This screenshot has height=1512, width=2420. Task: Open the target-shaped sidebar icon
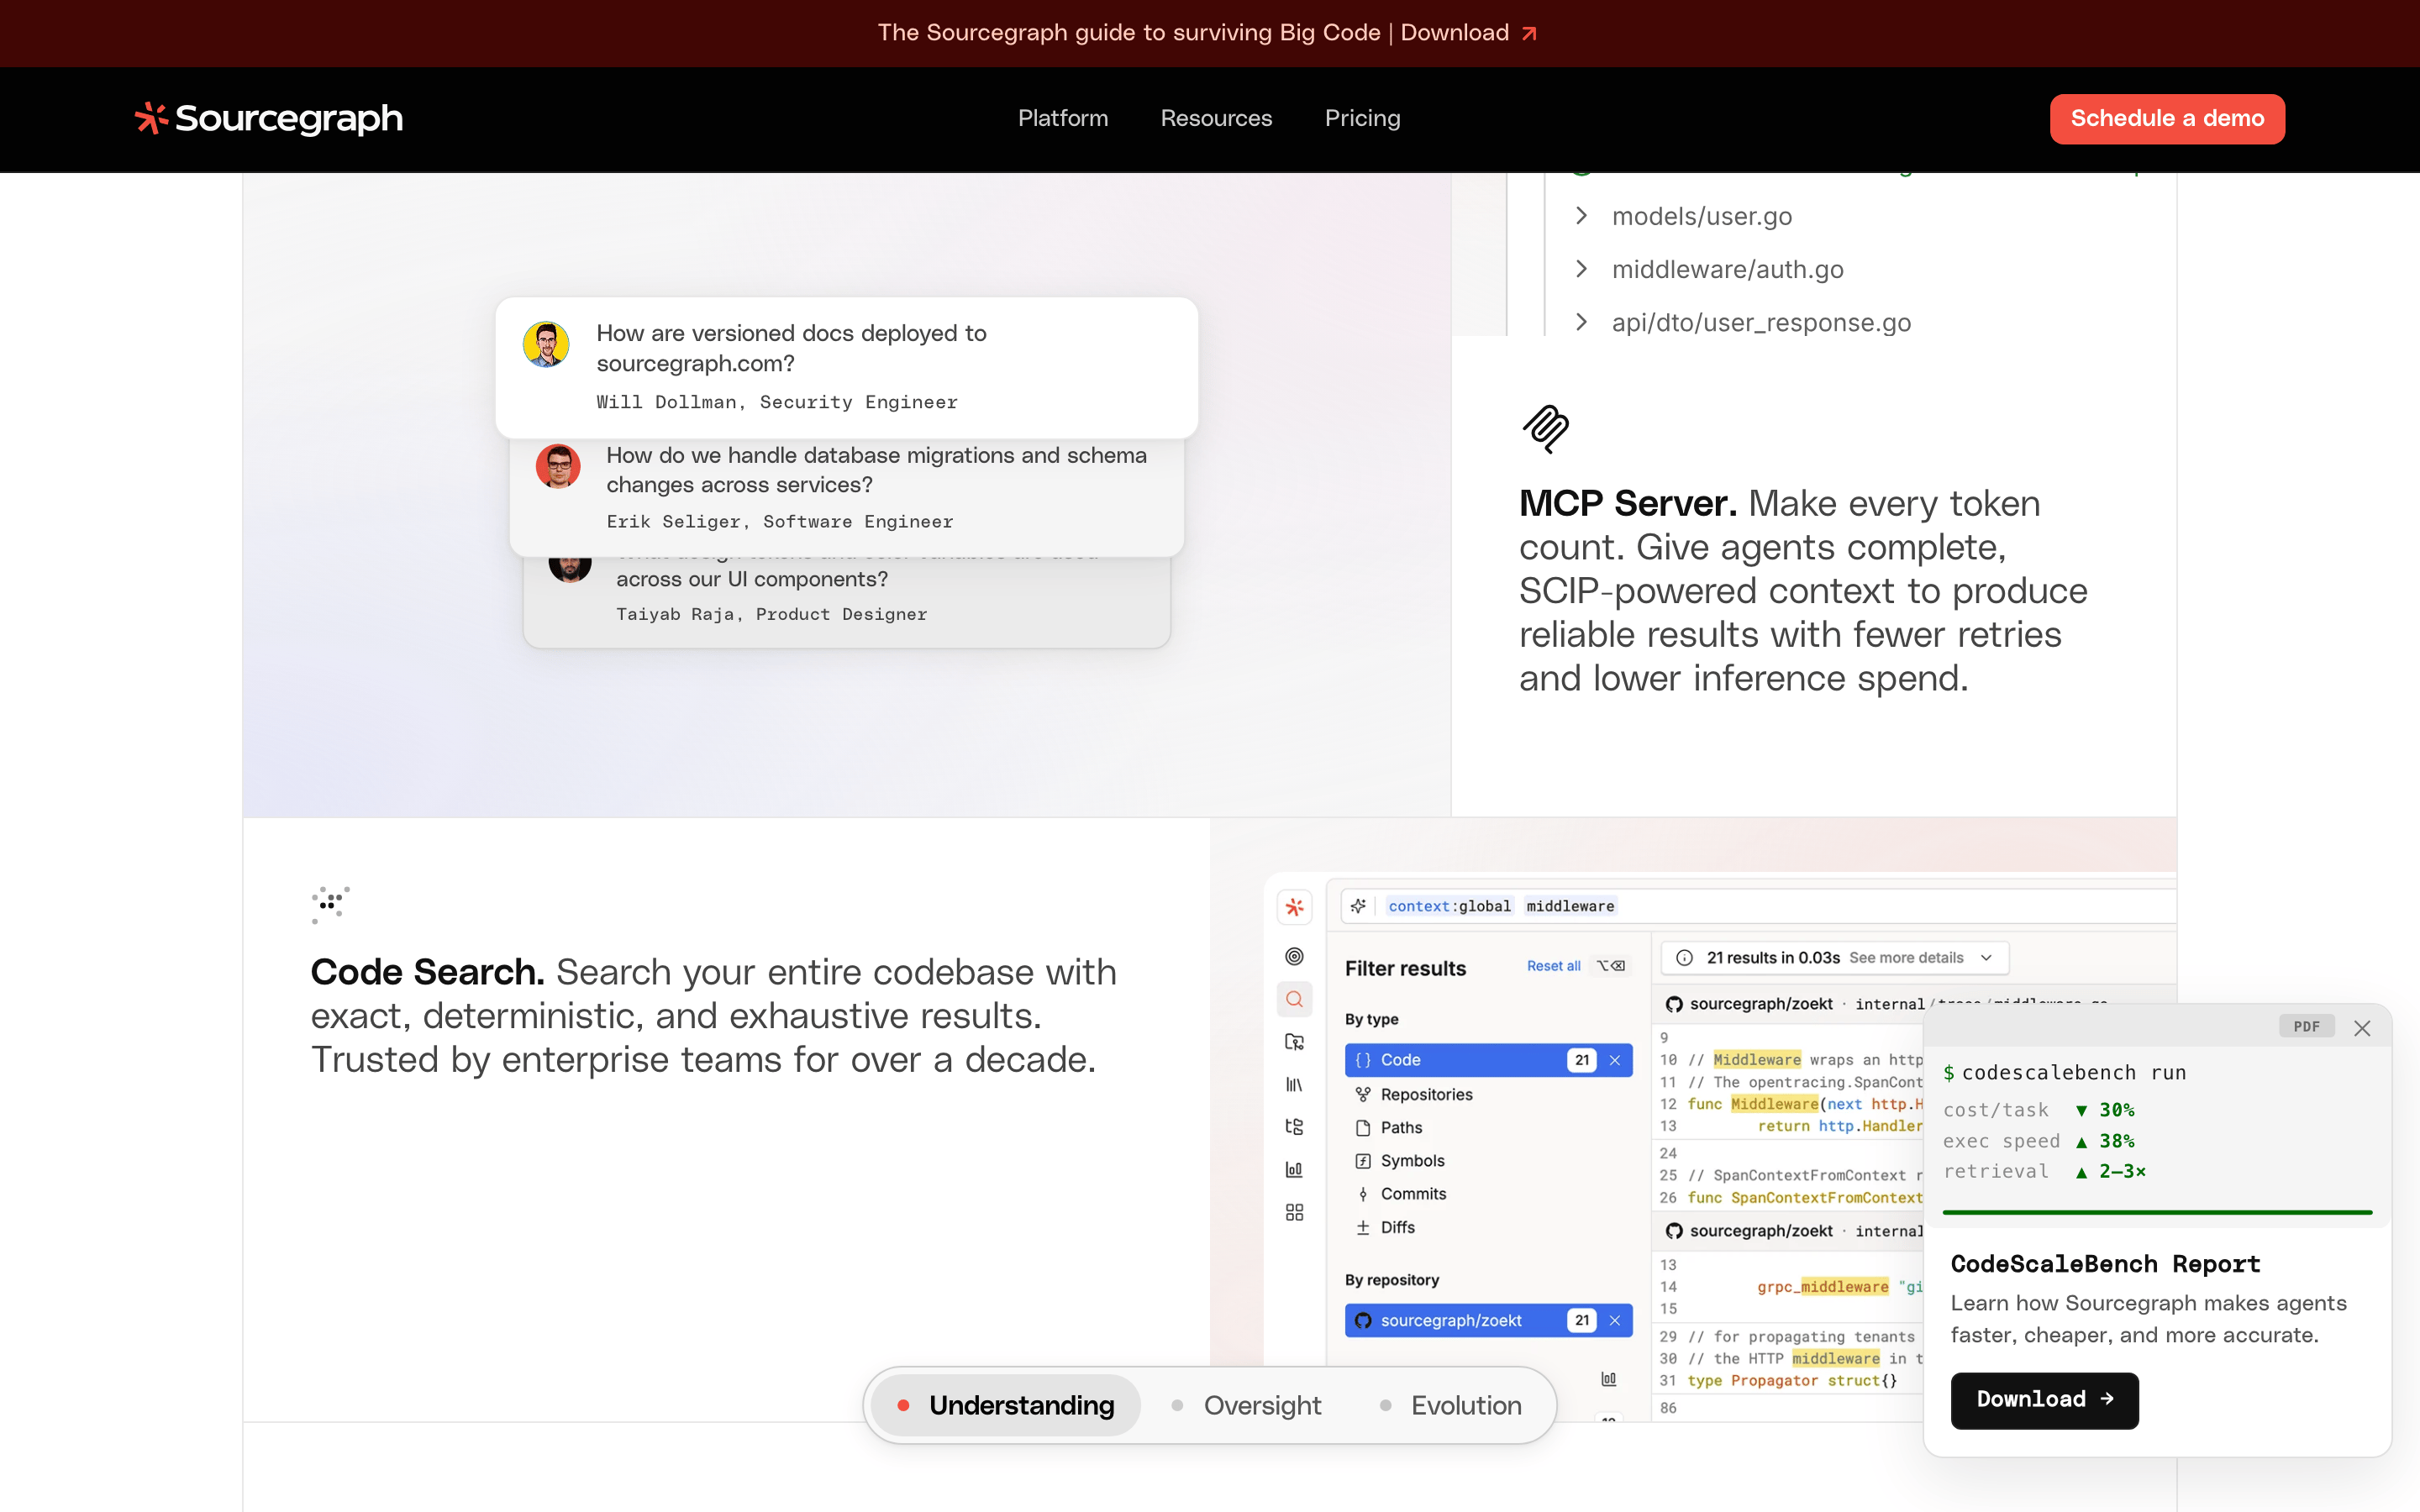(1294, 956)
